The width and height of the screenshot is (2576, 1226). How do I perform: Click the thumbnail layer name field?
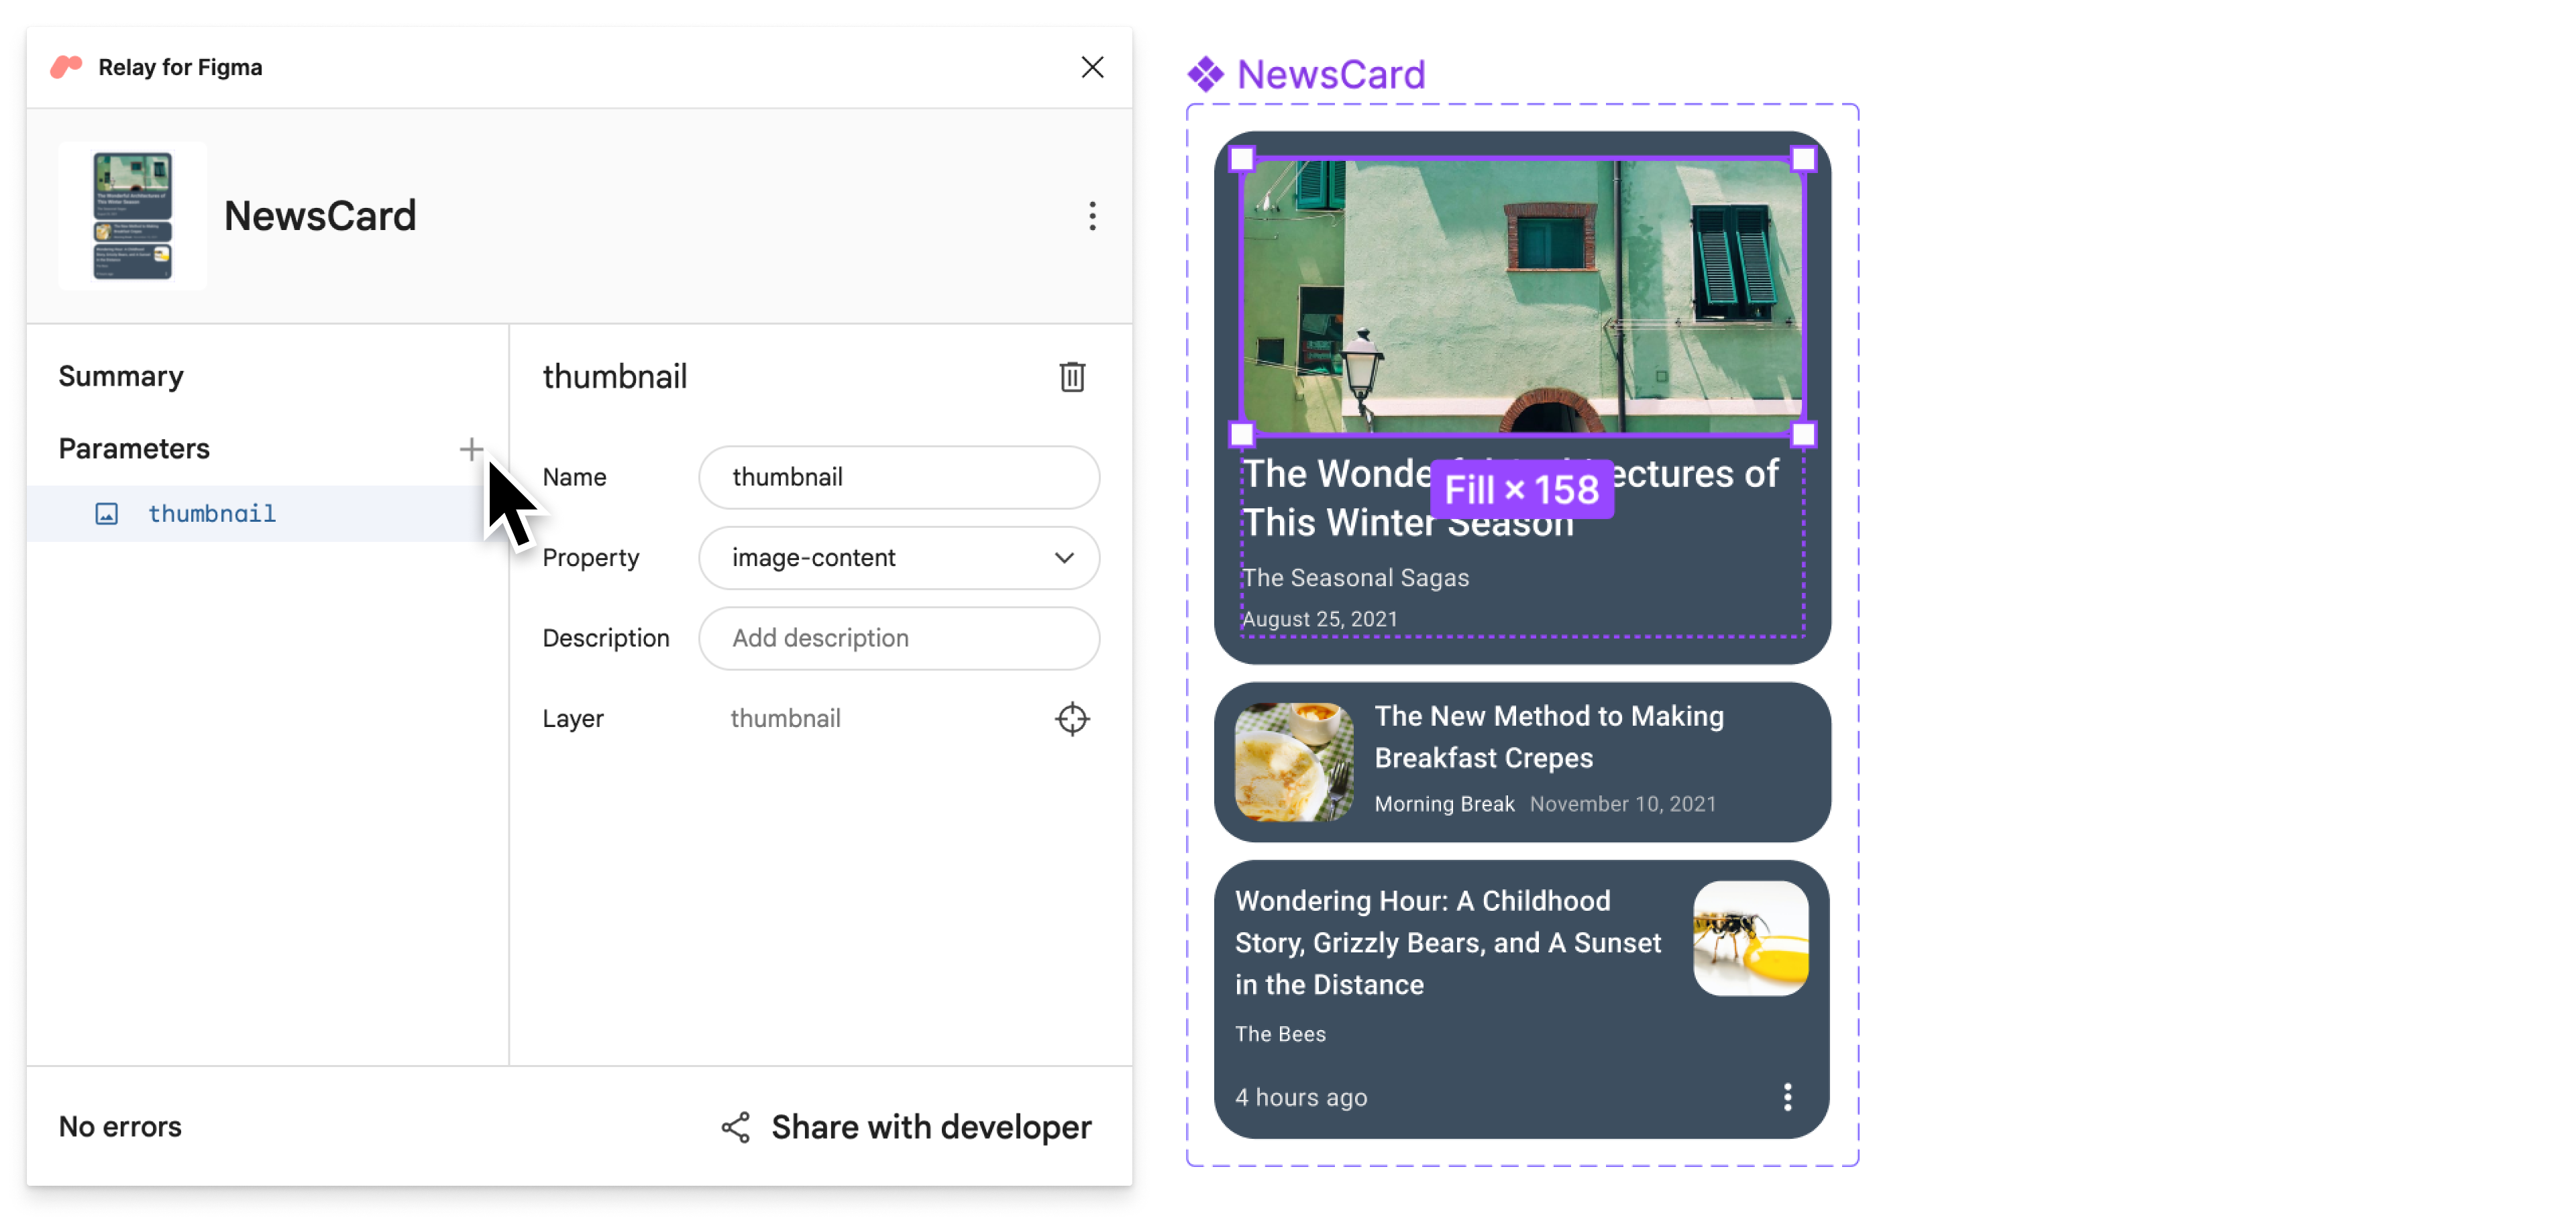(x=786, y=718)
